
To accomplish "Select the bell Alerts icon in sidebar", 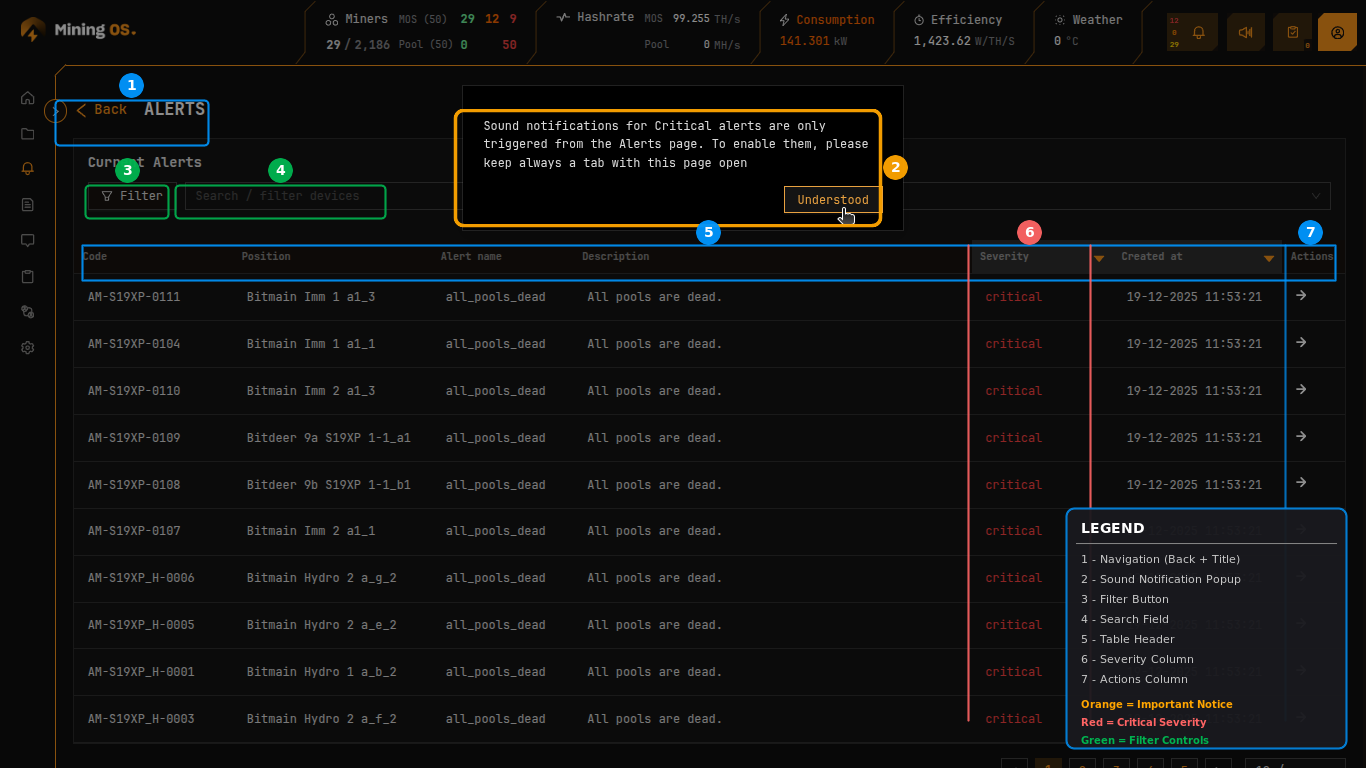I will (28, 169).
